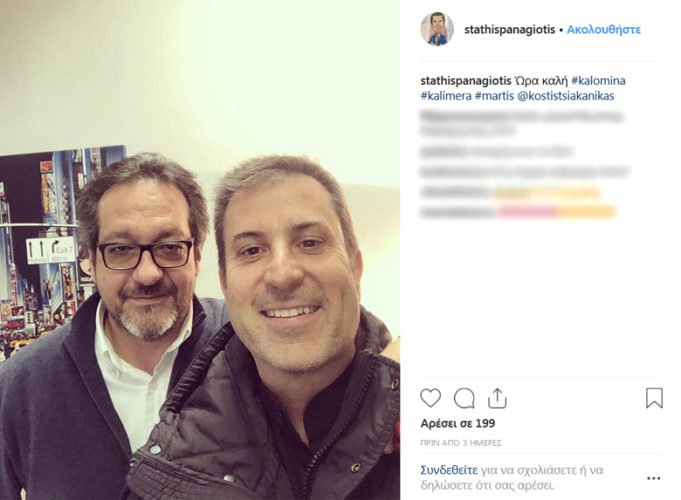Image resolution: width=681 pixels, height=500 pixels.
Task: Share the post using the upload arrow icon
Action: [497, 398]
